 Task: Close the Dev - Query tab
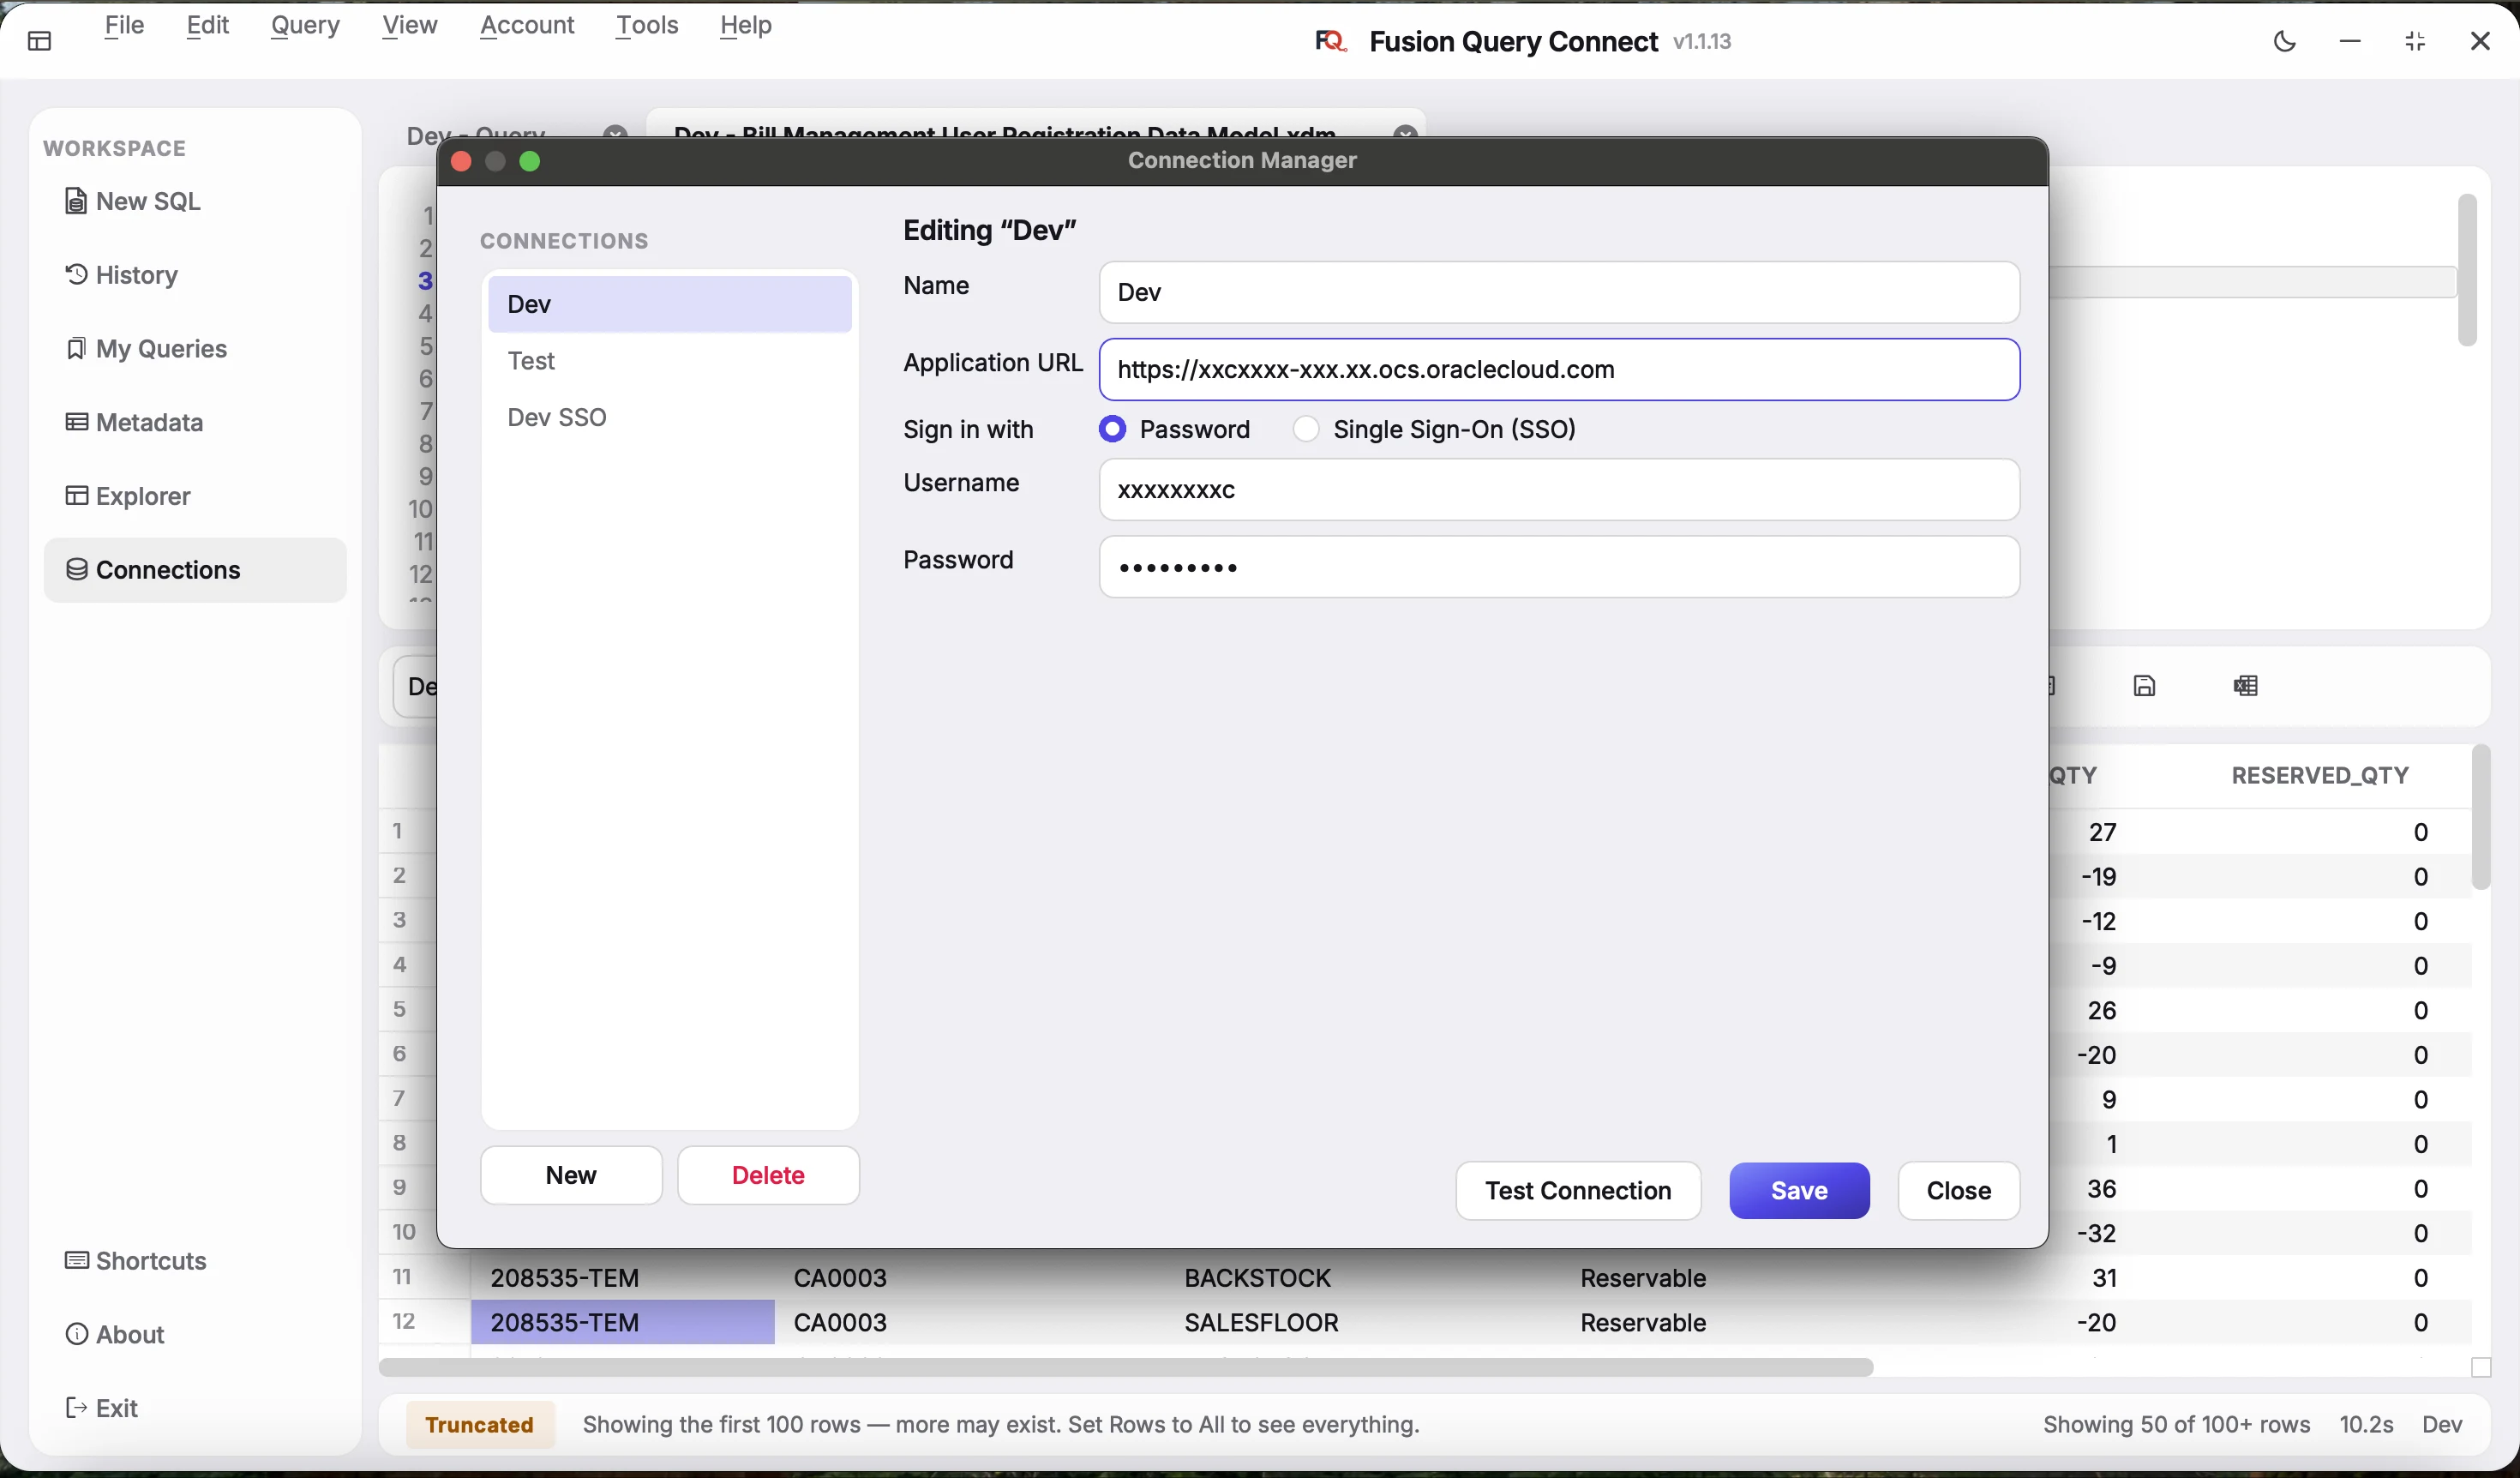click(616, 131)
